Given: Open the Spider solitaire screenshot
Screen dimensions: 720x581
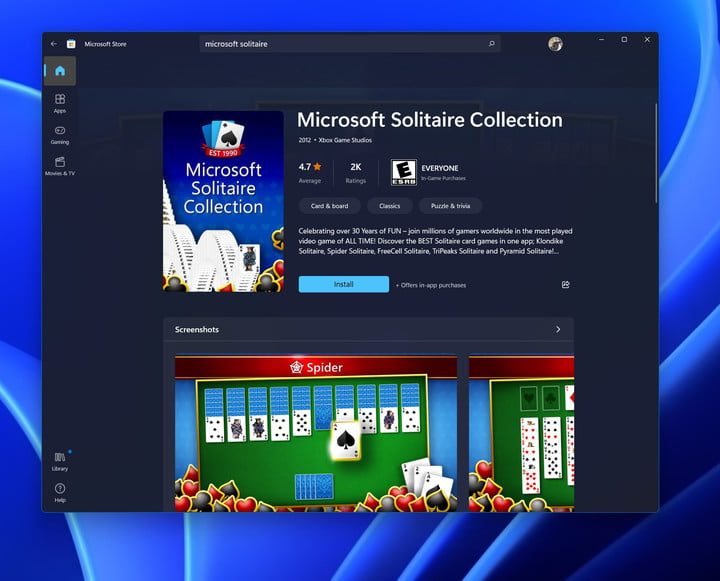Looking at the screenshot, I should (x=316, y=433).
